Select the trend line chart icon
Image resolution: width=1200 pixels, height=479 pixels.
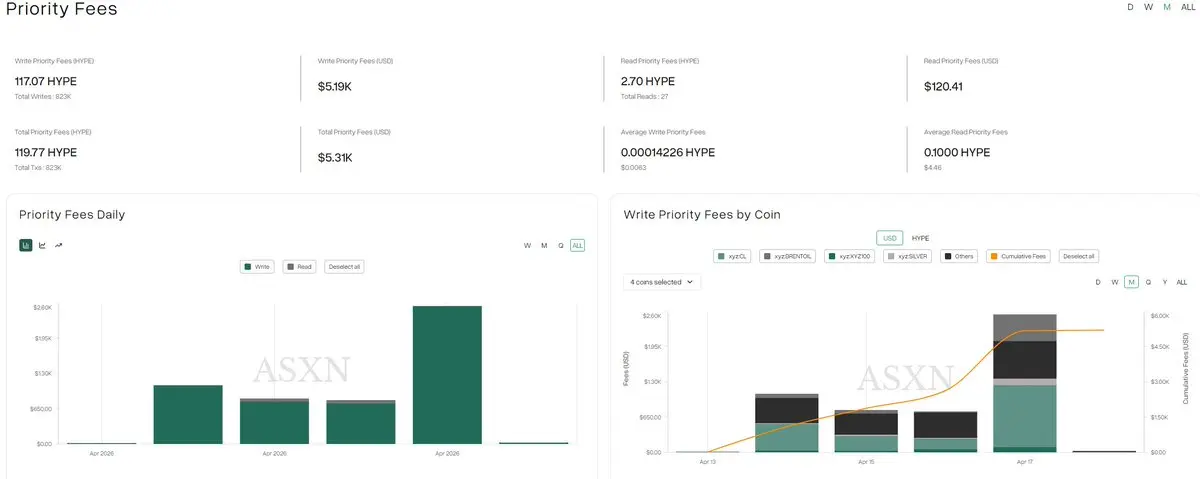[59, 245]
